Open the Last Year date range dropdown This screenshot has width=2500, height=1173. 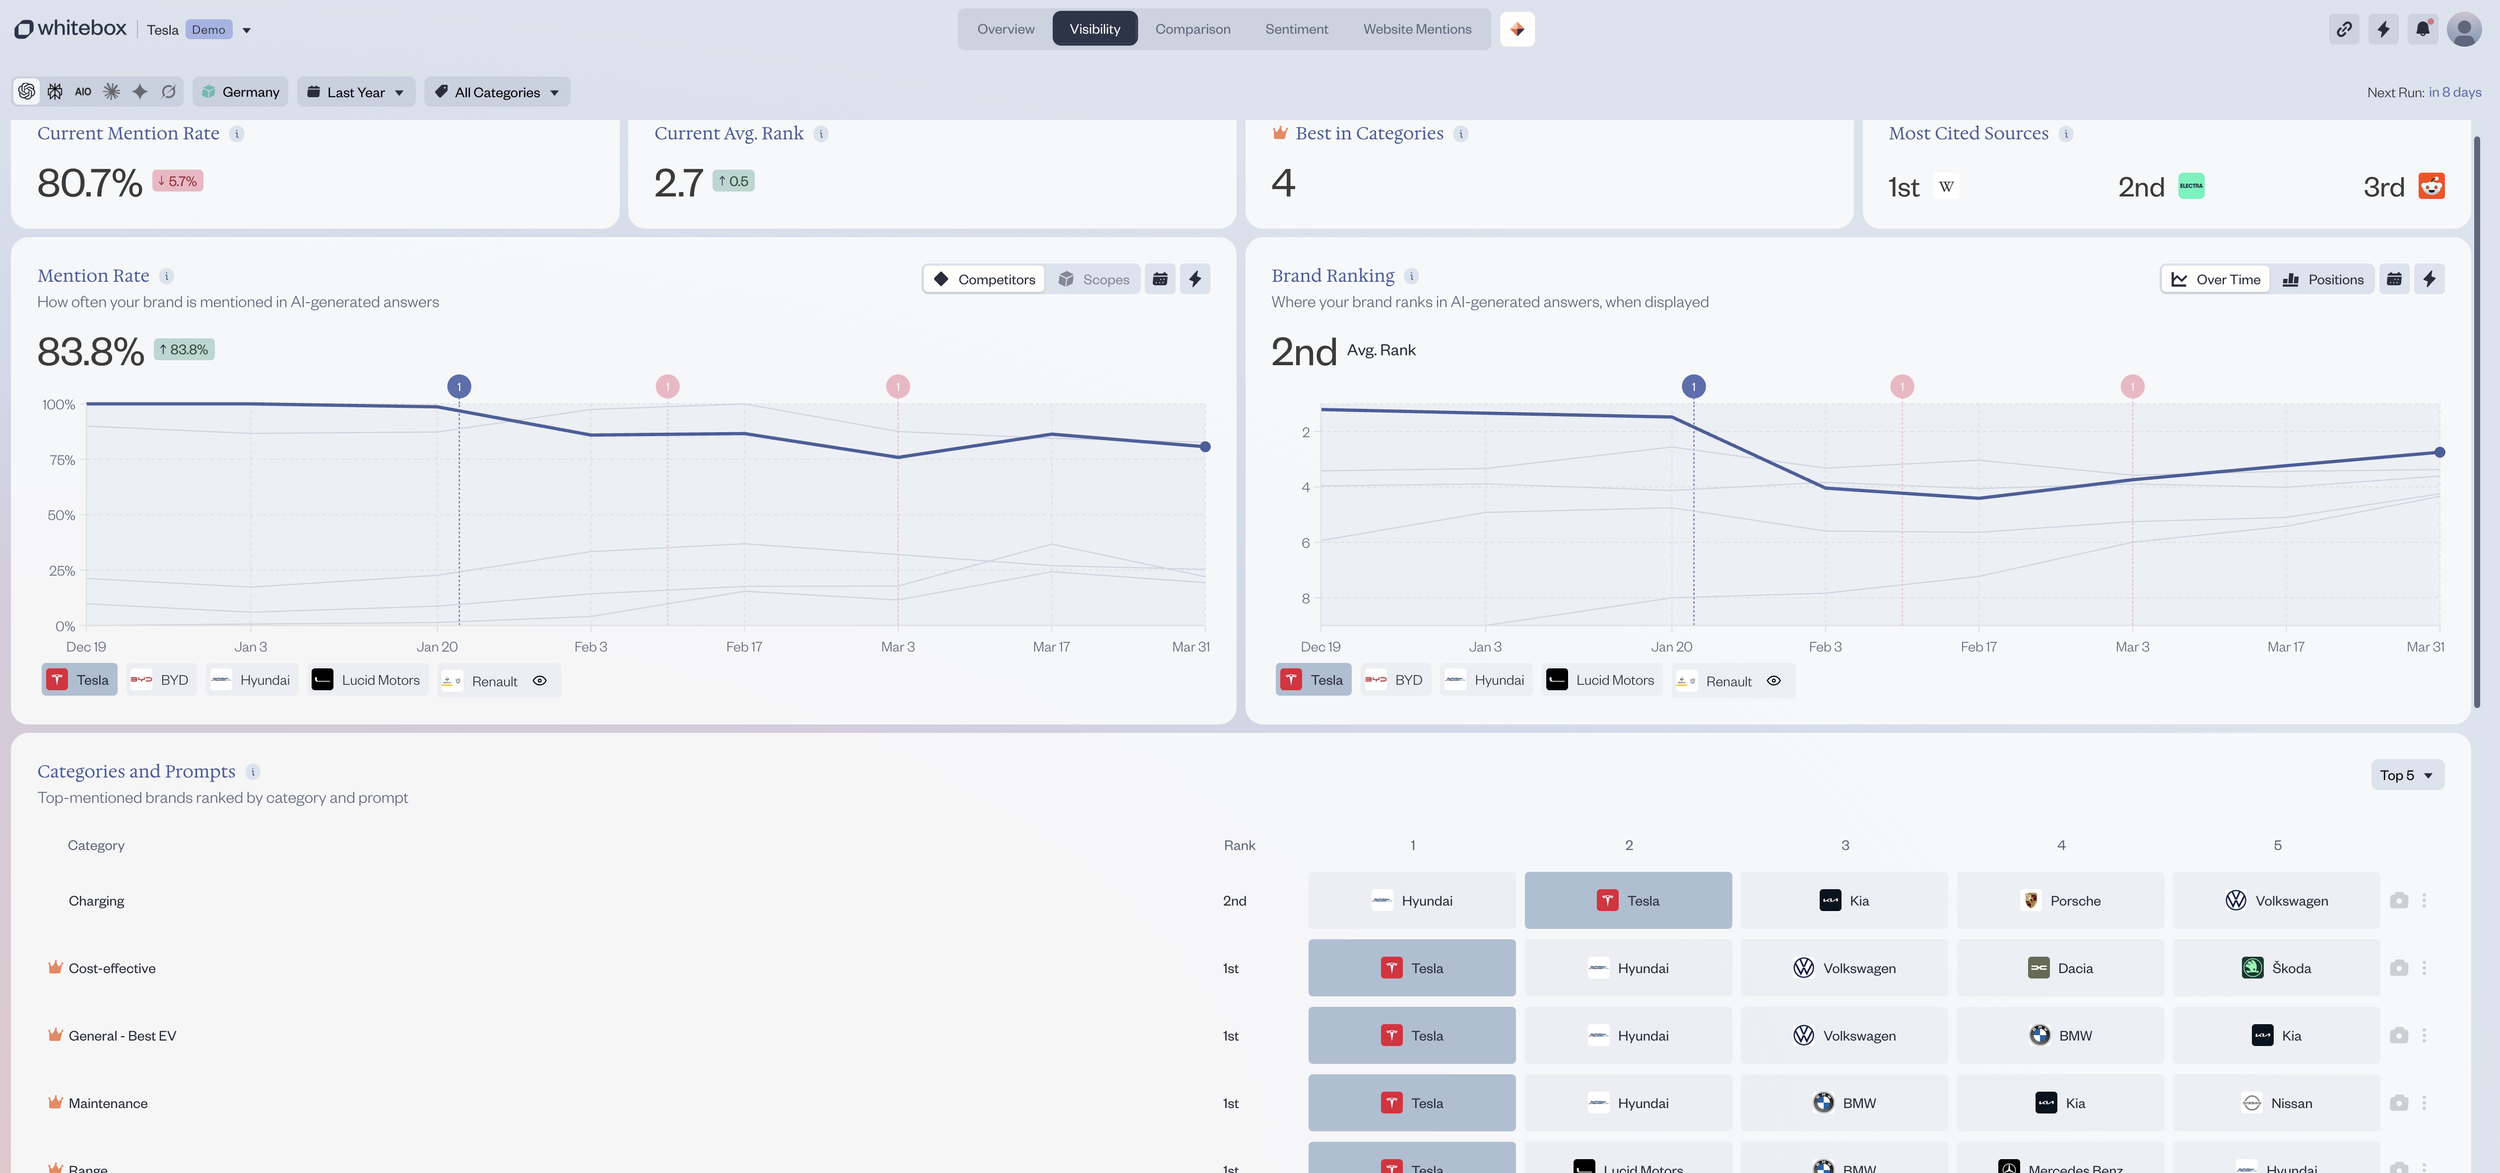point(356,91)
